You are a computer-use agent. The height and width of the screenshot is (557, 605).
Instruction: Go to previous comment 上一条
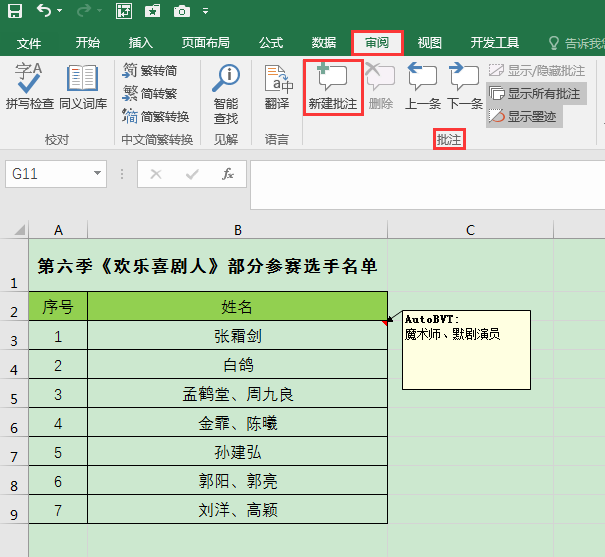coord(423,87)
